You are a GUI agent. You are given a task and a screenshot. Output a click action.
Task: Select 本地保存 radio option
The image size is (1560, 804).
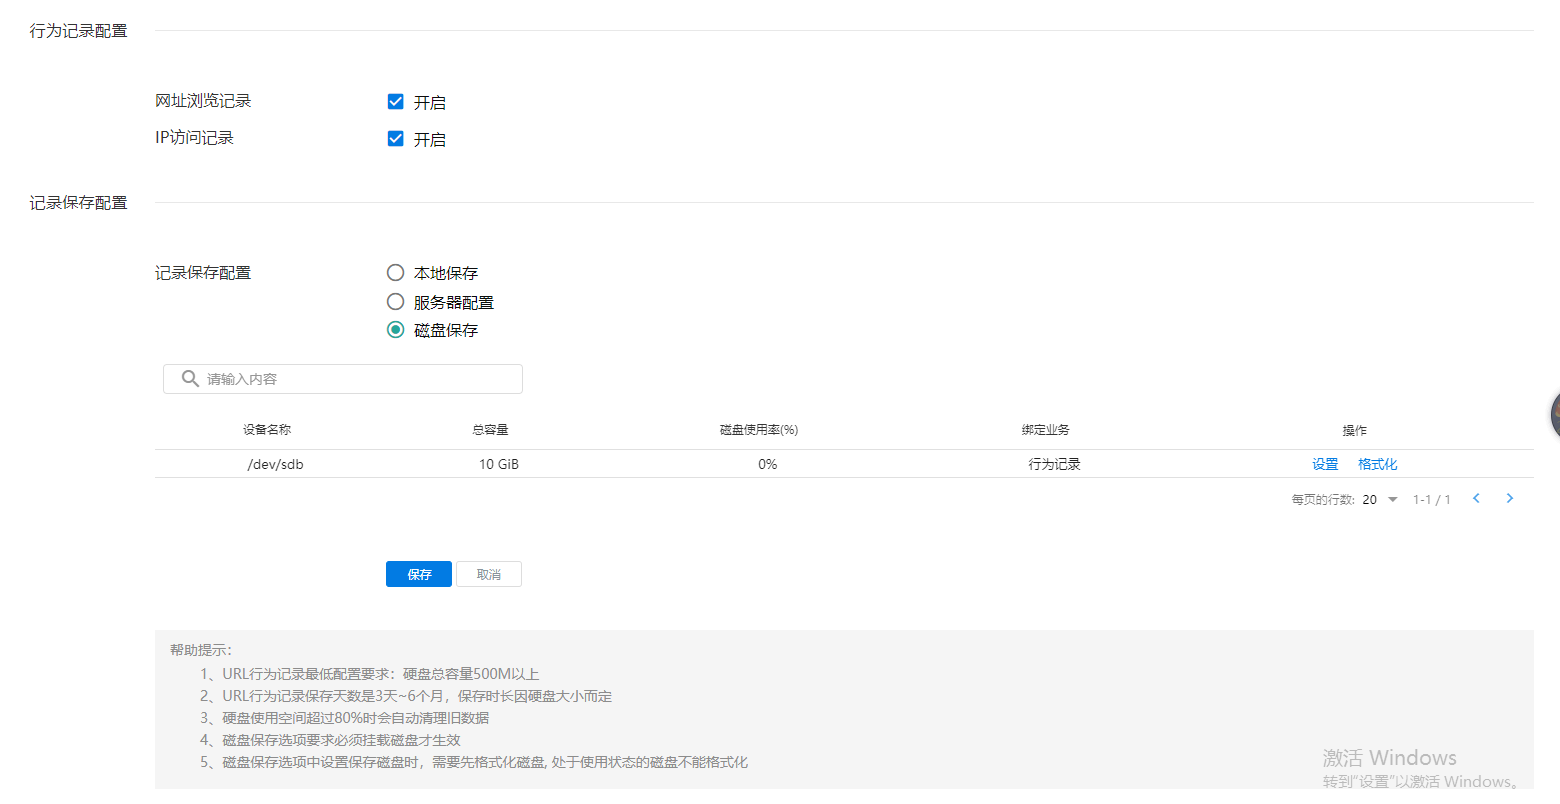pos(396,273)
